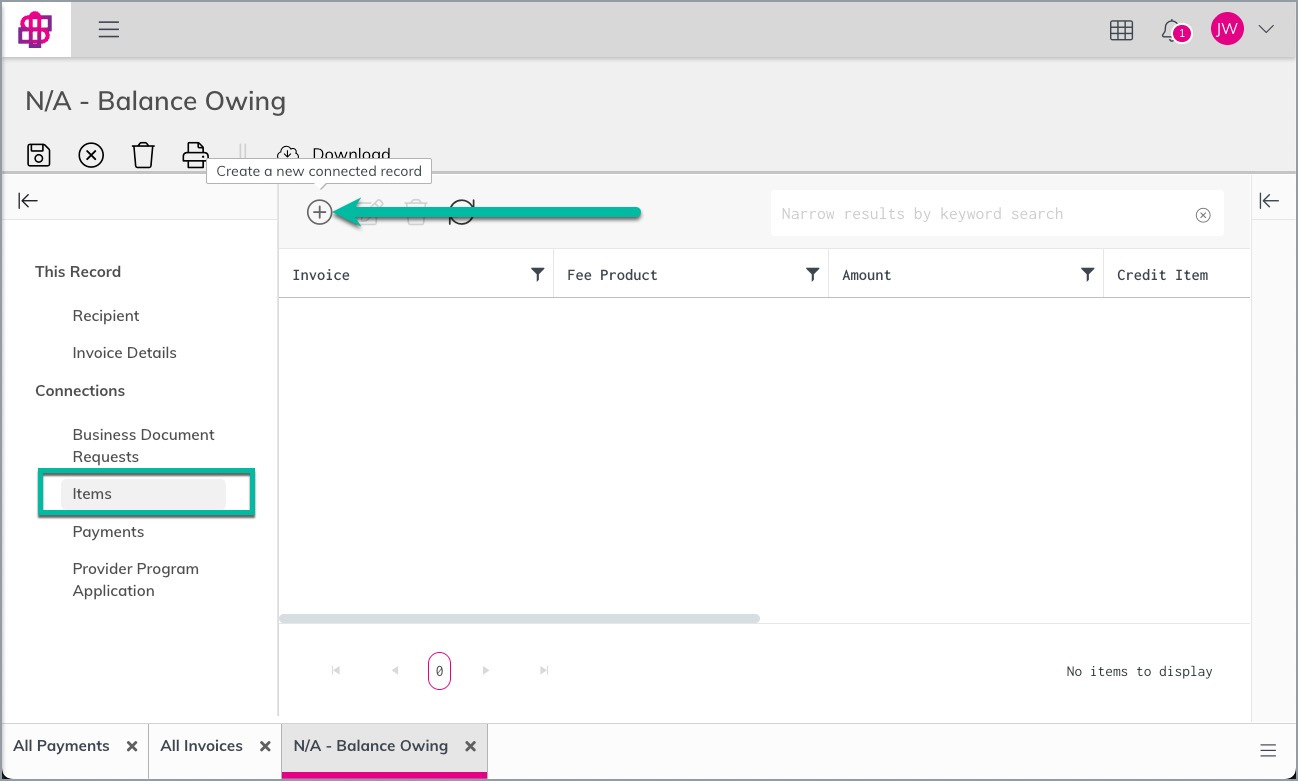Screen dimensions: 1298x781
Task: Open the hamburger main menu
Action: tap(109, 29)
